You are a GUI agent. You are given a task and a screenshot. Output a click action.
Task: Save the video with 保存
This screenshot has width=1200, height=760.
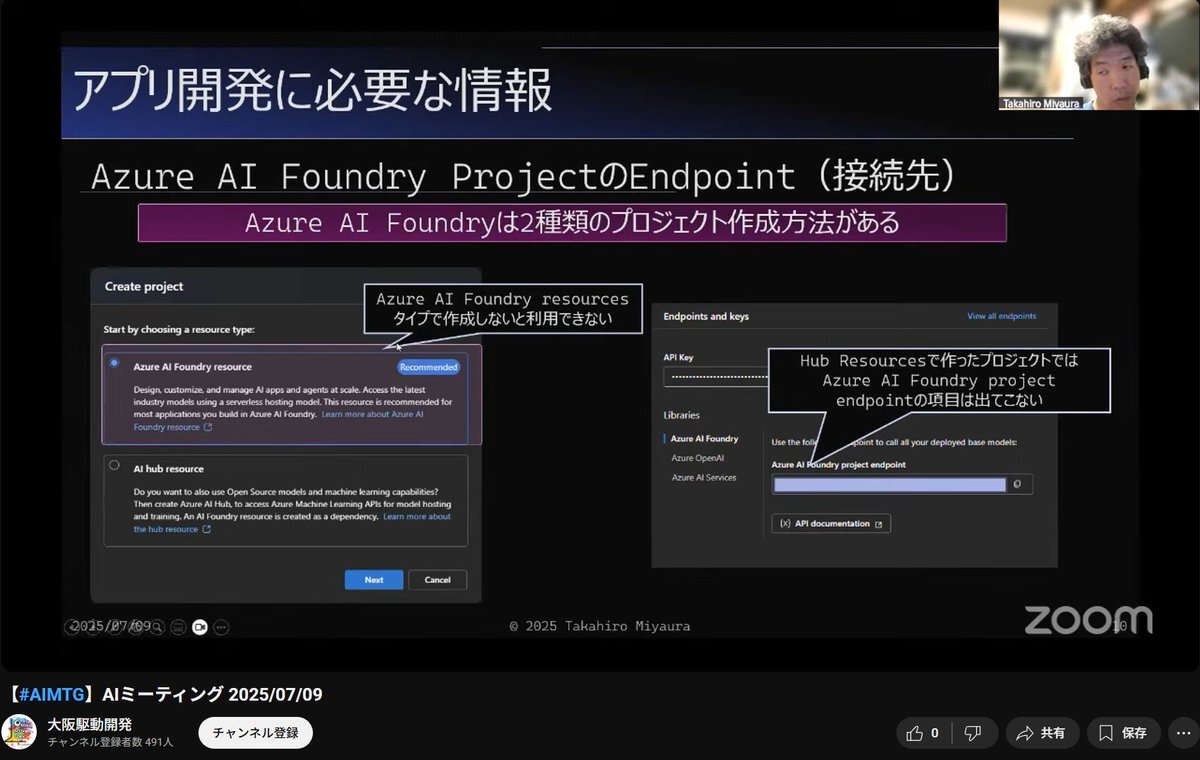(x=1123, y=733)
